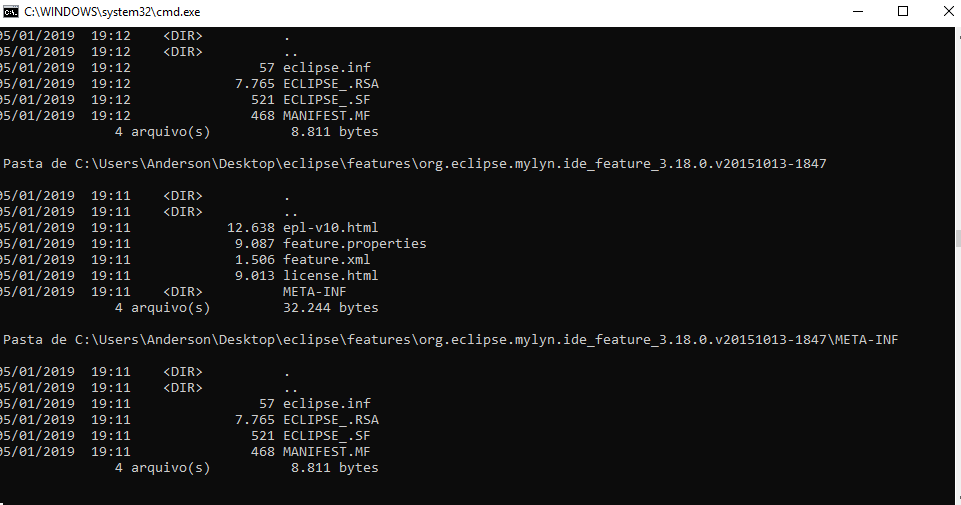This screenshot has width=961, height=505.
Task: Click the C:\WINDOWS\system32\cmd.exe title text
Action: click(112, 12)
